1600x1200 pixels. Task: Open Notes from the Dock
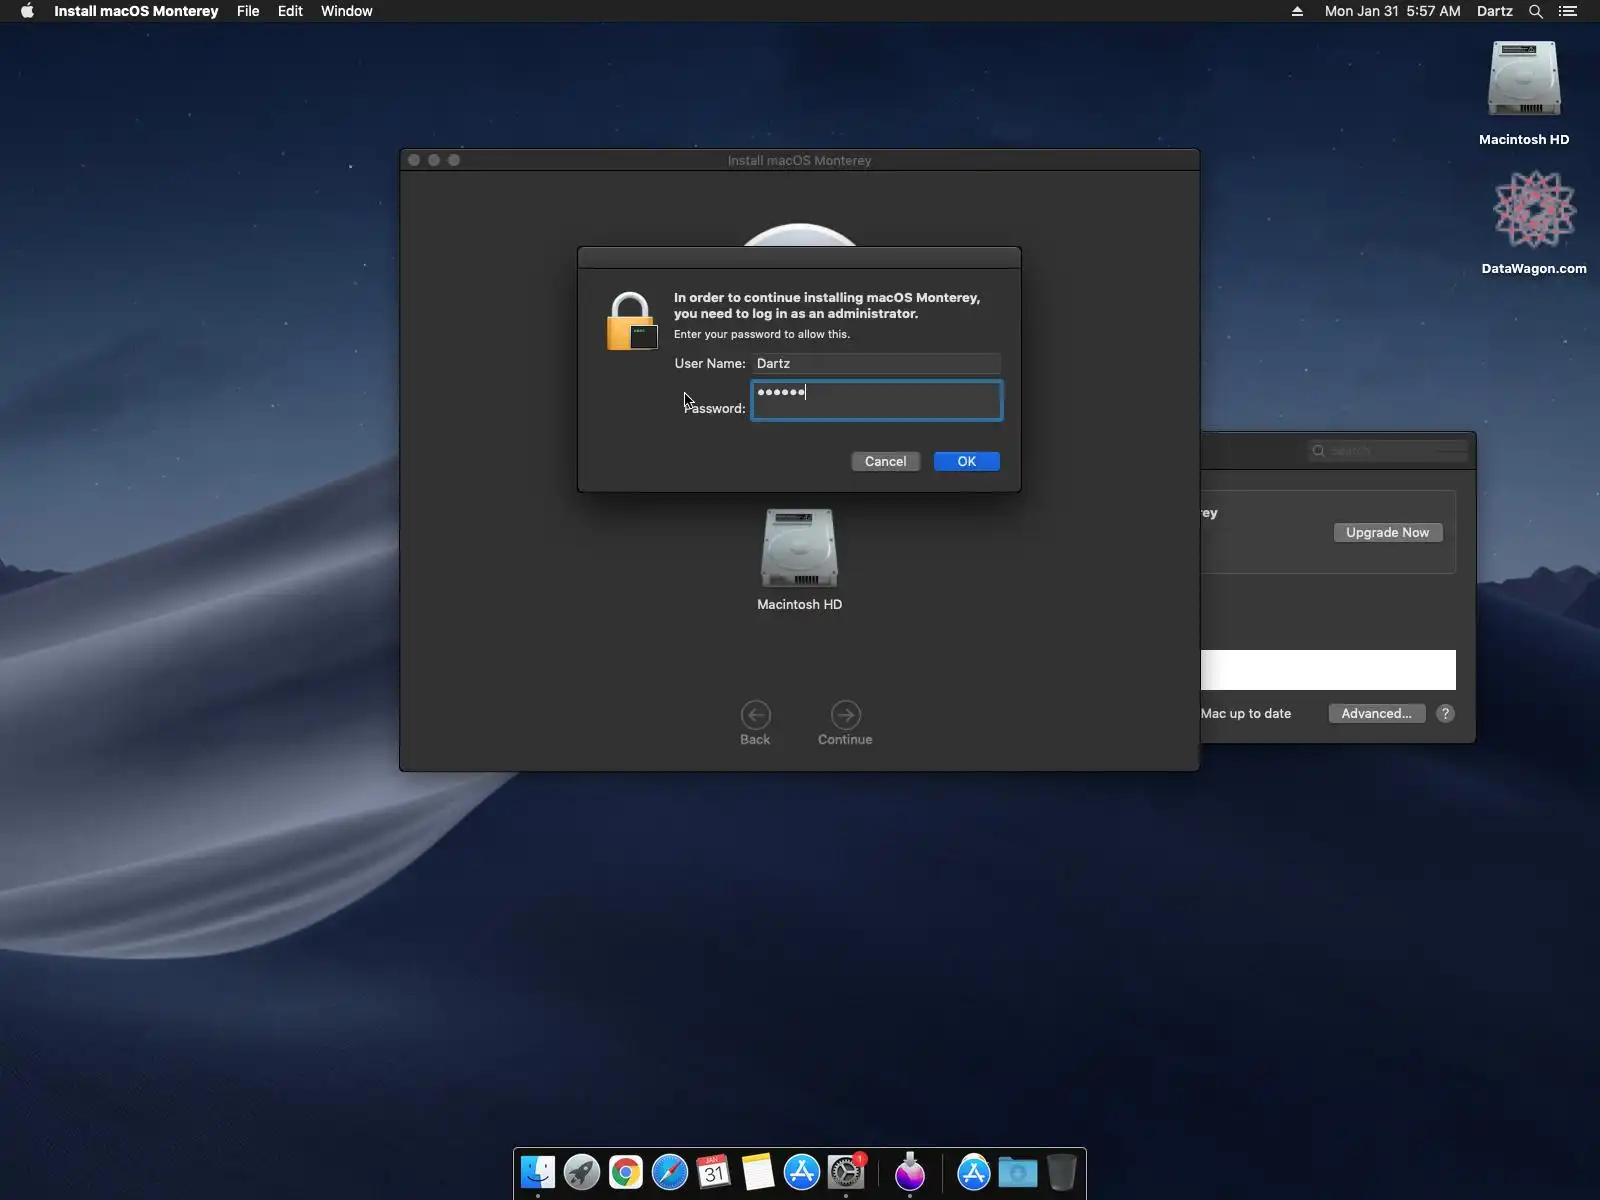758,1172
